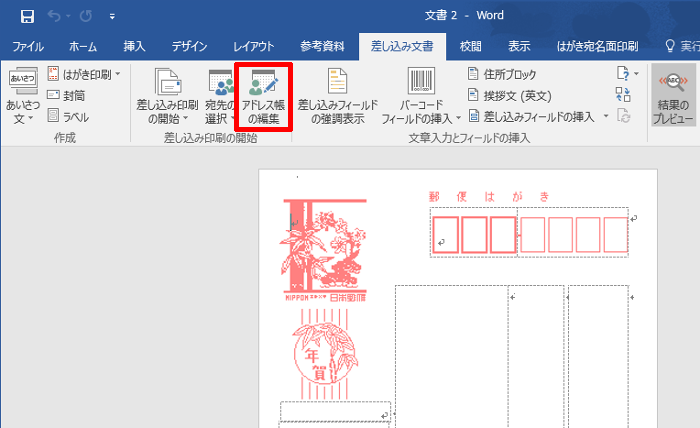The height and width of the screenshot is (428, 700).
Task: Click the Tell Me lightbulb search box
Action: click(682, 46)
